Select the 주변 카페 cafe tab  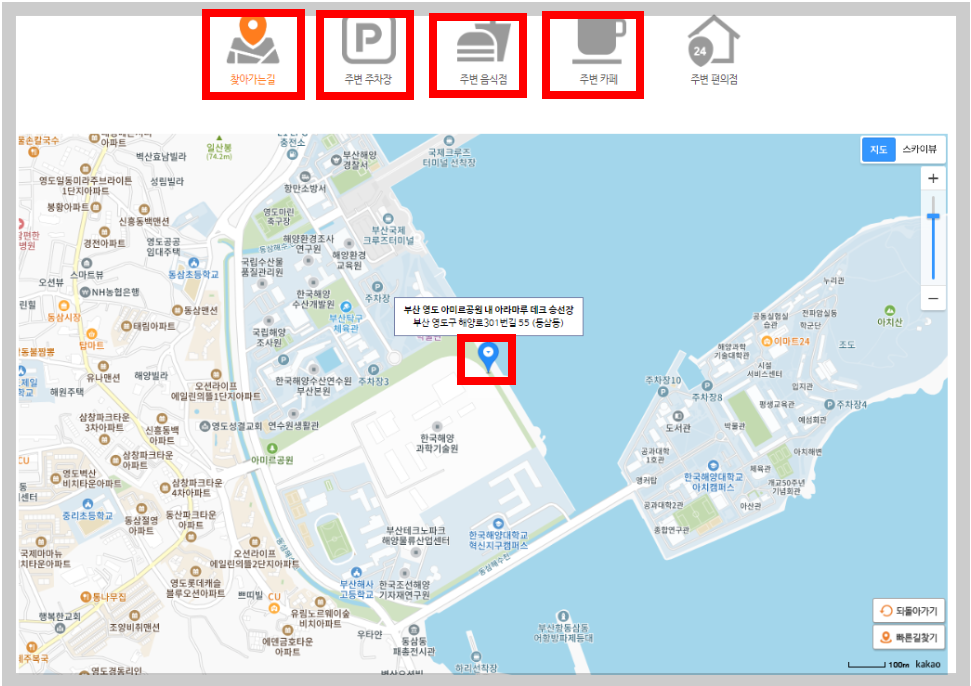pos(598,54)
